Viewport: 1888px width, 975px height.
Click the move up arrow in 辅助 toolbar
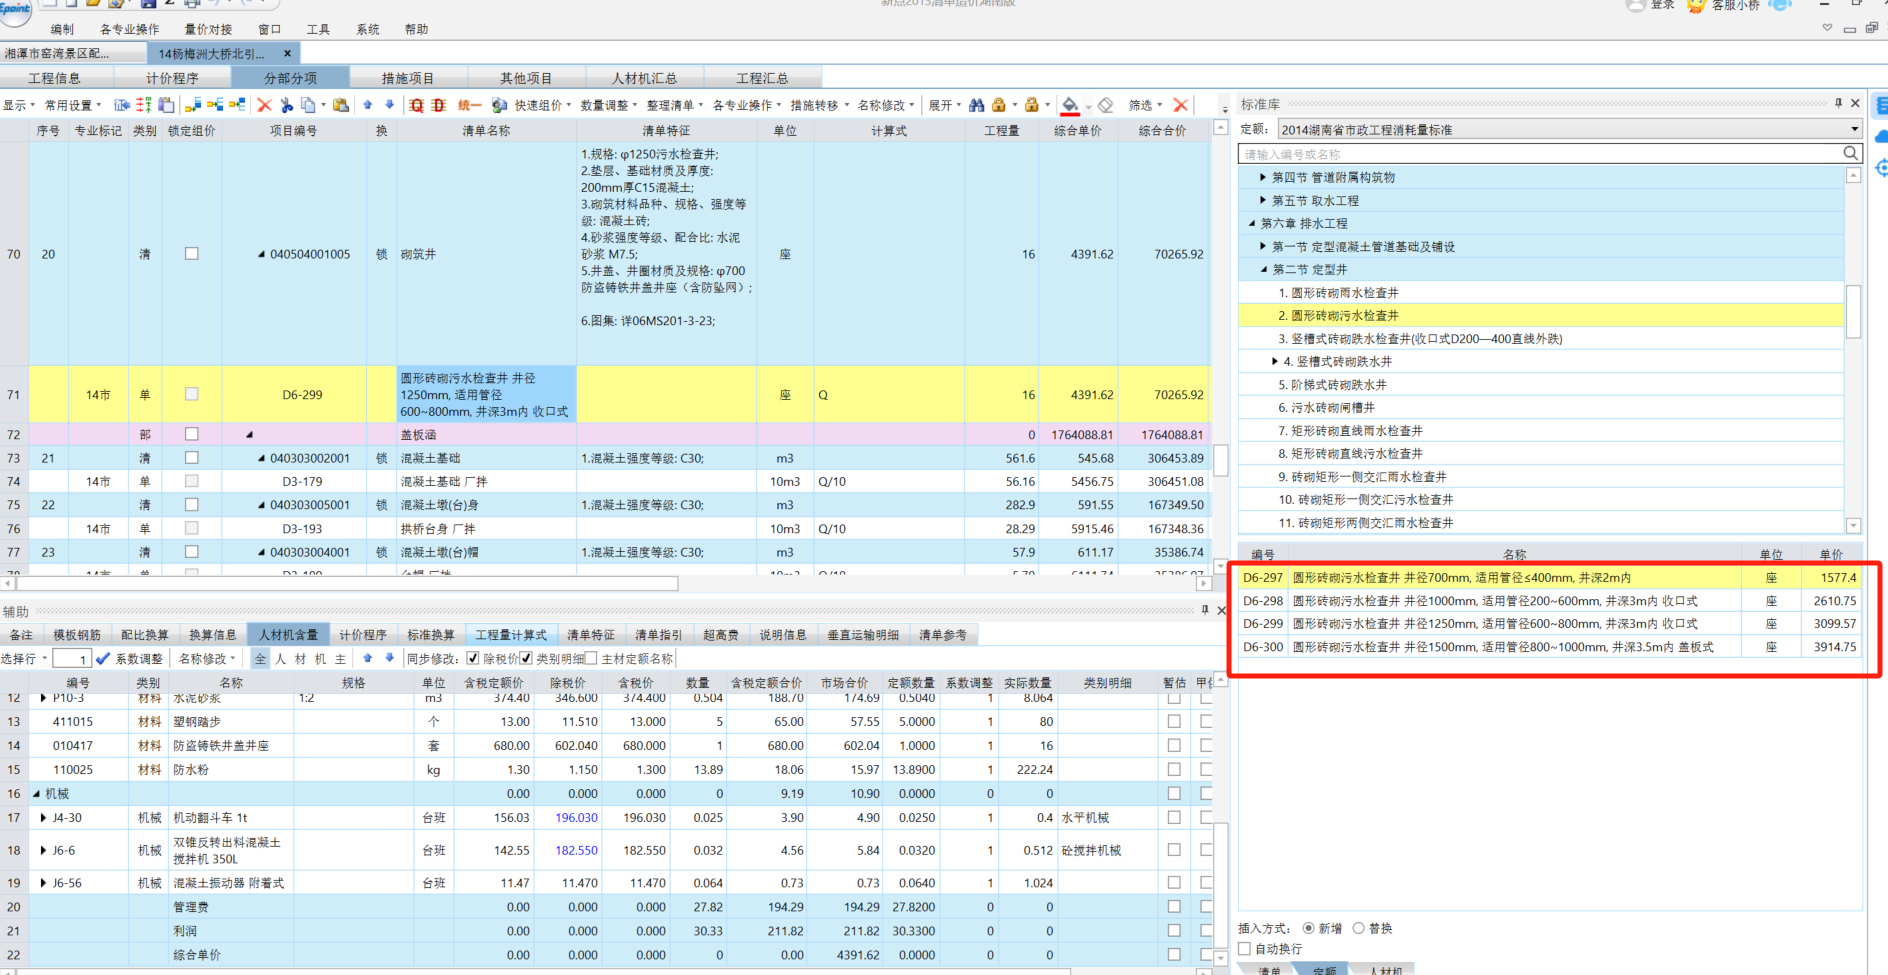click(368, 658)
